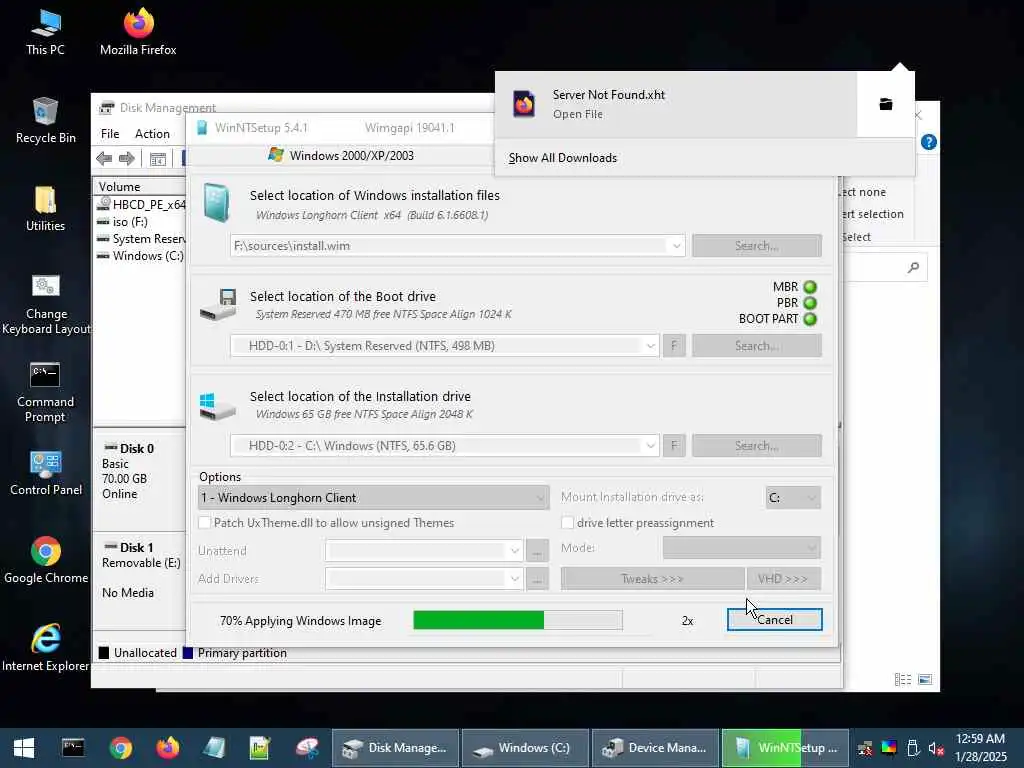Launch Internet Explorer from the desktop
The image size is (1024, 768).
tap(45, 648)
